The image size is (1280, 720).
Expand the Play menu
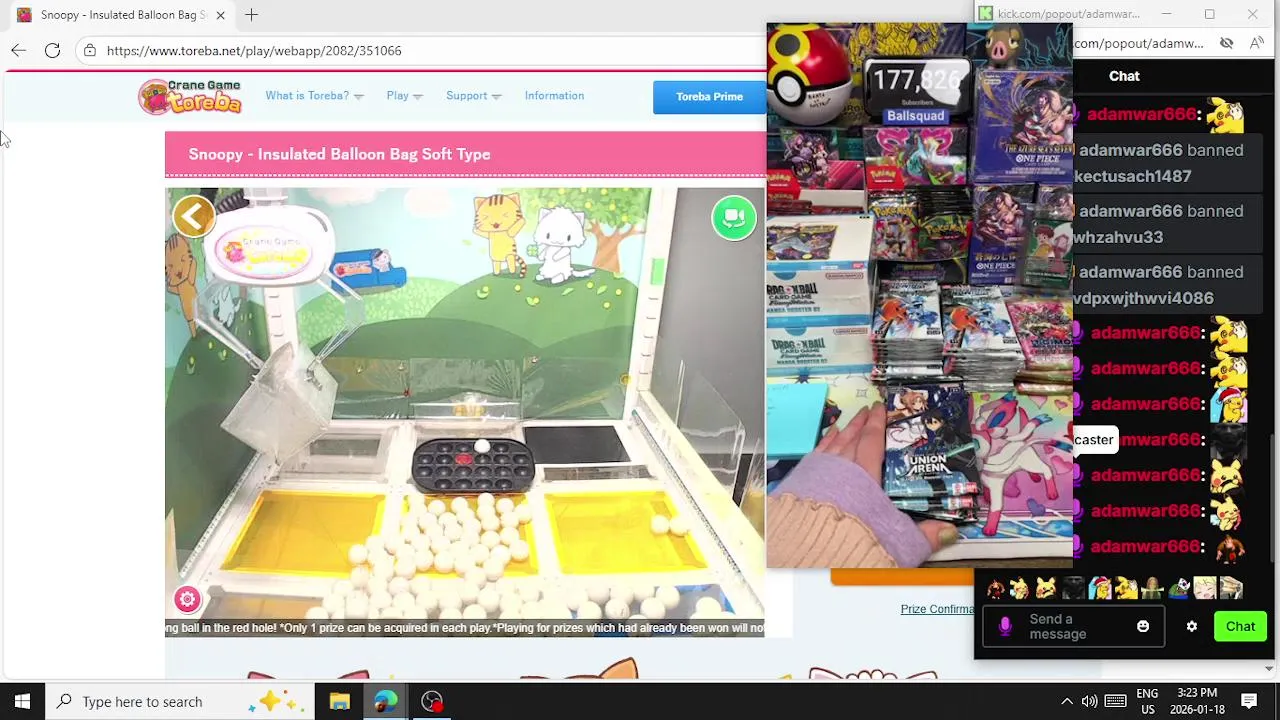[404, 96]
